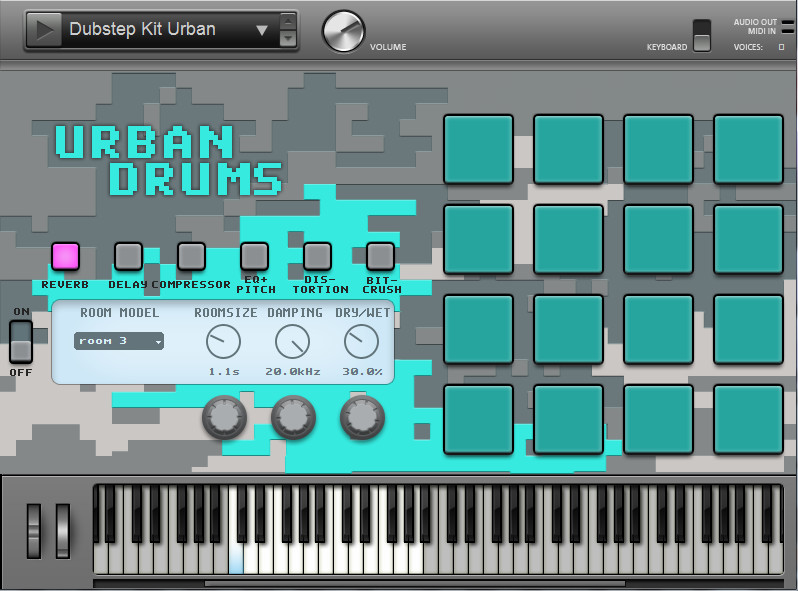Select the Reverb effect tab button
Image resolution: width=798 pixels, height=591 pixels.
(x=65, y=256)
